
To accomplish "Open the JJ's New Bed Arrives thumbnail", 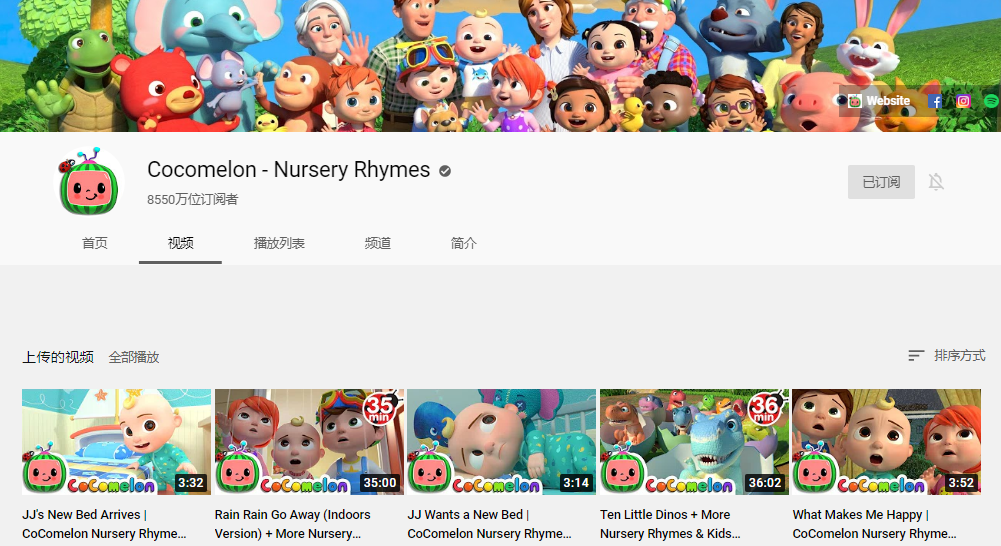I will pos(116,442).
